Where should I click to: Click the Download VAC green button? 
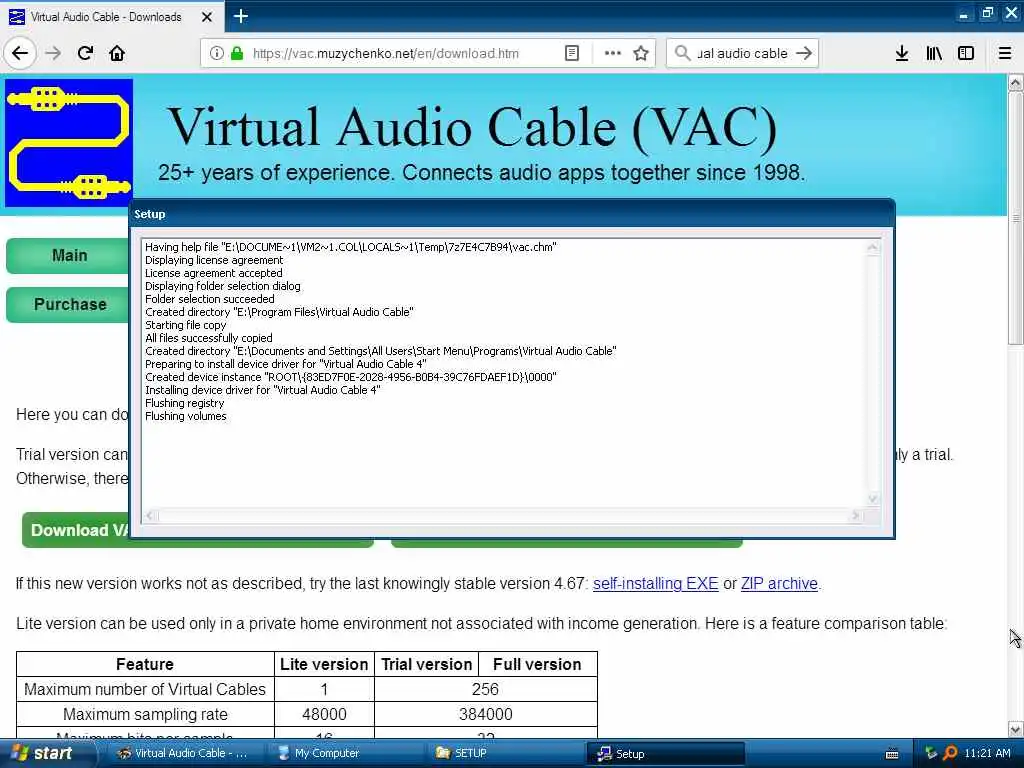76,530
